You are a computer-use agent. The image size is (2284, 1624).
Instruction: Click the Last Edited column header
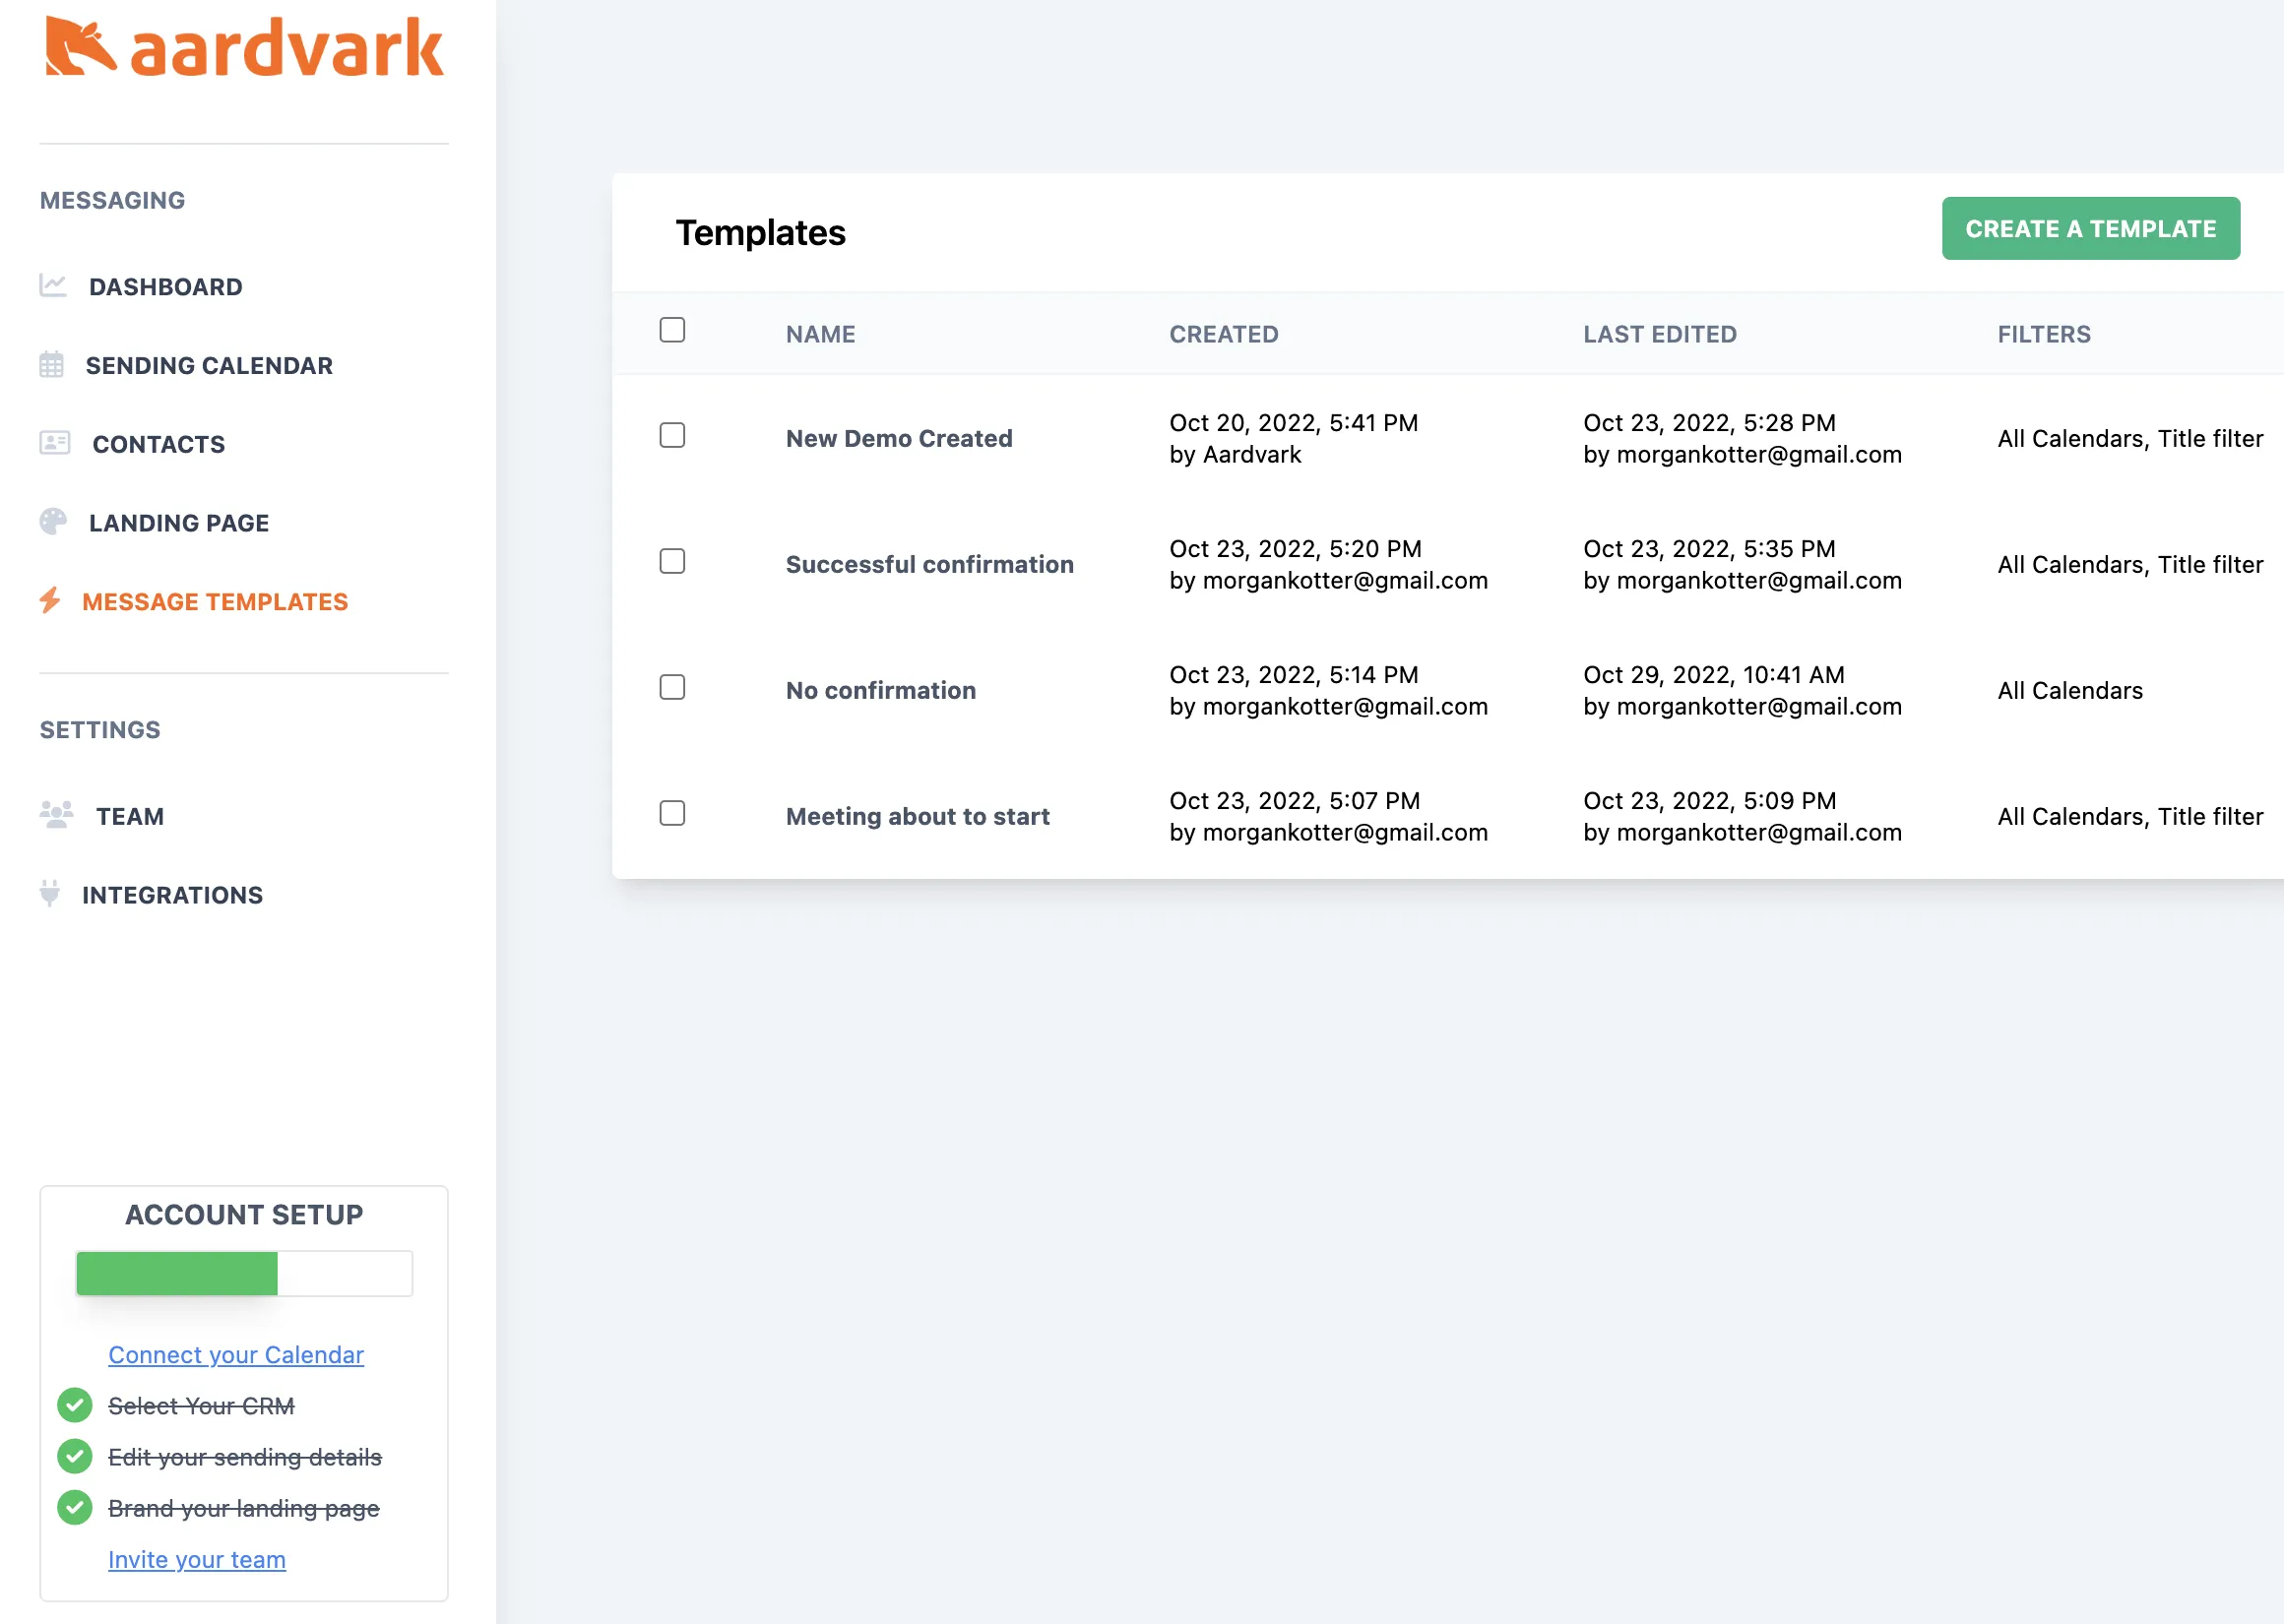coord(1659,335)
